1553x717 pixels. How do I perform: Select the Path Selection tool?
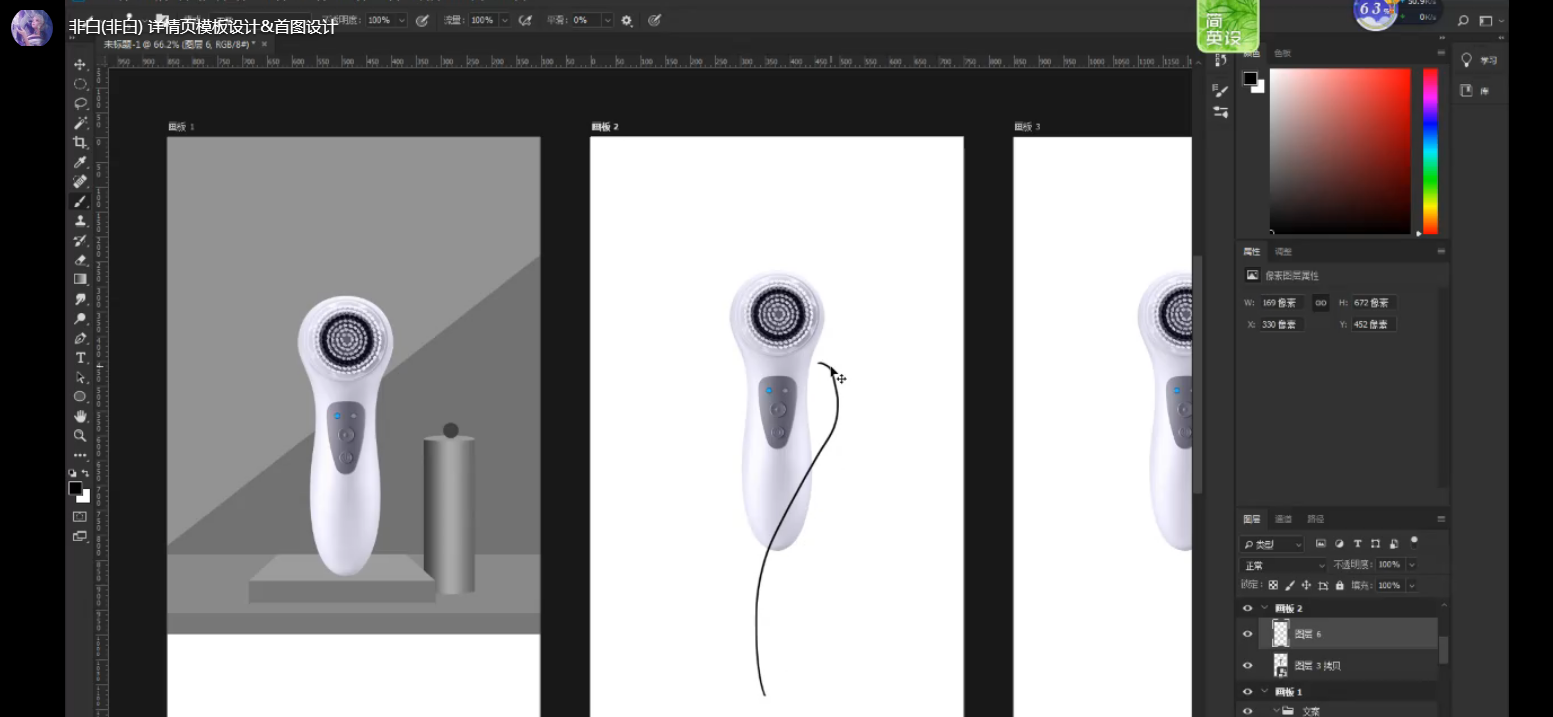(80, 377)
